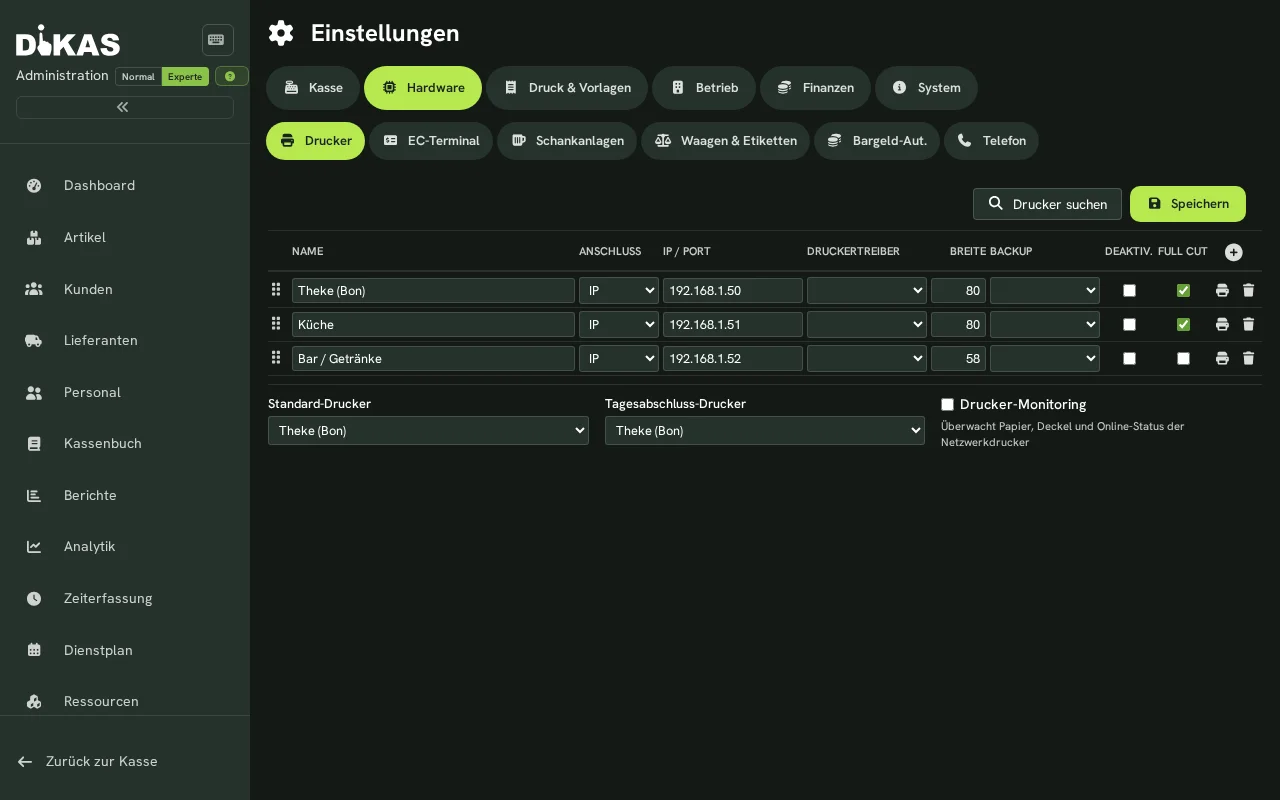The width and height of the screenshot is (1280, 800).
Task: Click the Breite field of Bar / Getränke
Action: pos(958,358)
